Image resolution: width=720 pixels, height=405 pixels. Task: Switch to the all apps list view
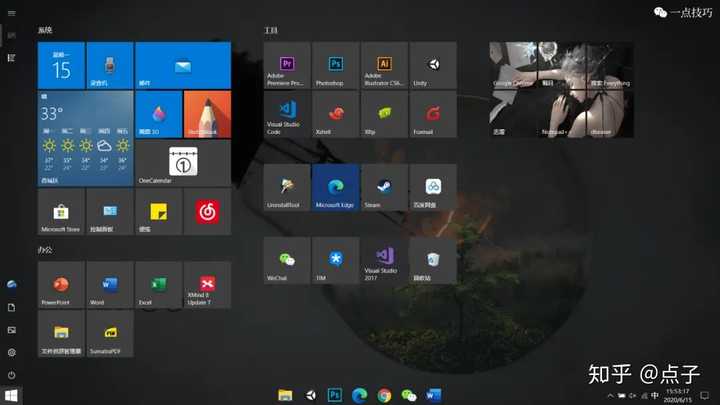point(11,58)
